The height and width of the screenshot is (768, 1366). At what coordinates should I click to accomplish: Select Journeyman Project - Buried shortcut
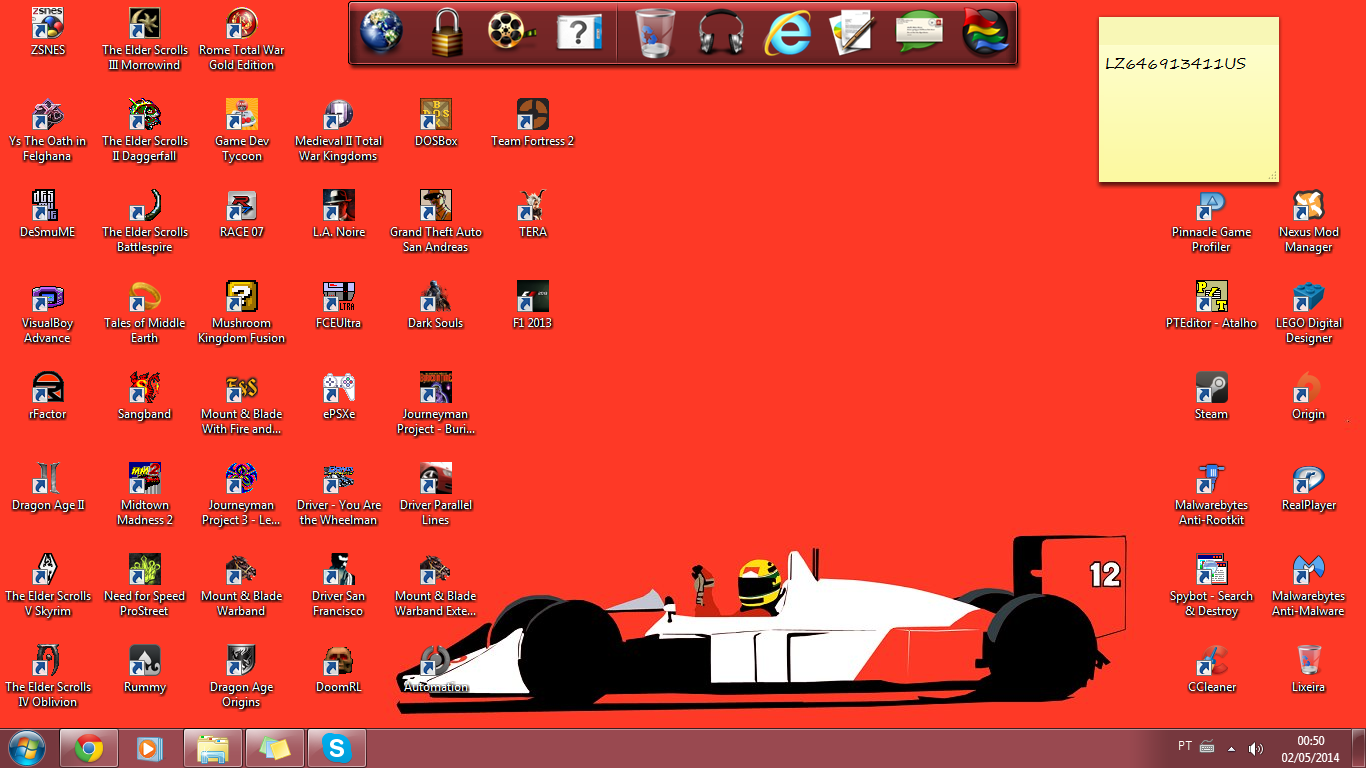[x=436, y=387]
